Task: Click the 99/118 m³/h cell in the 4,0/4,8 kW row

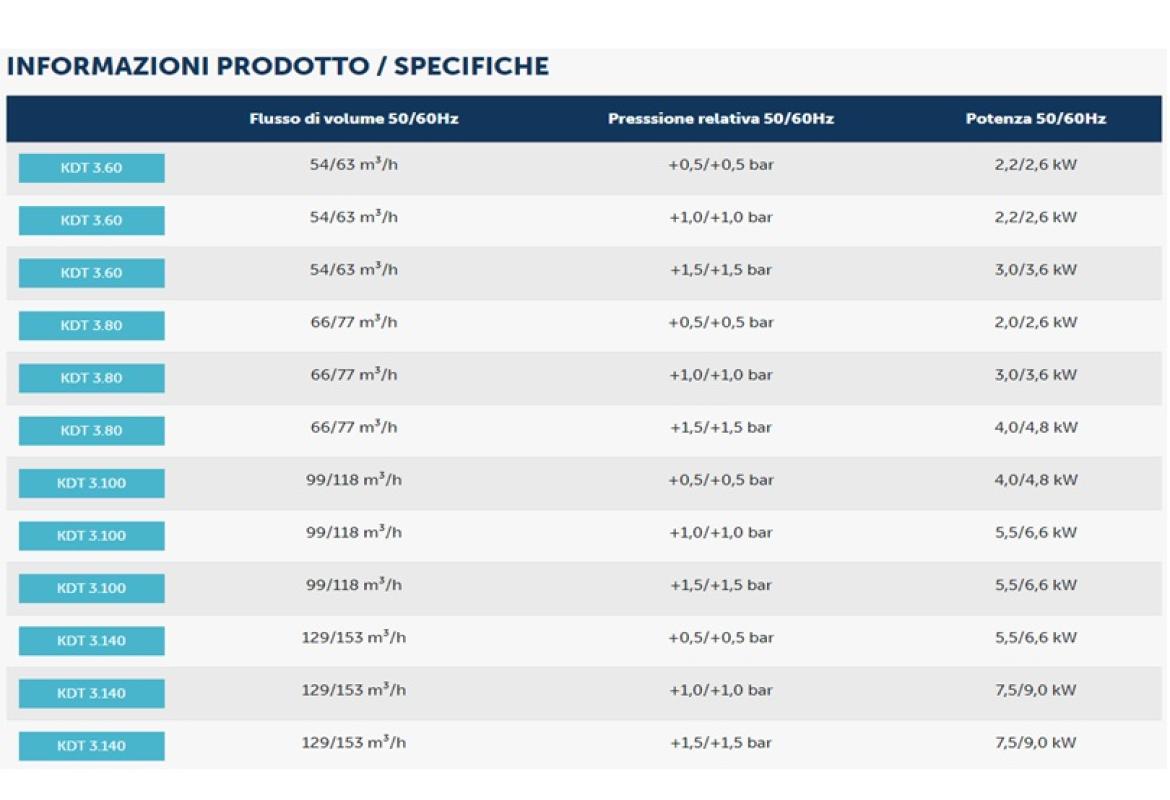Action: coord(353,480)
